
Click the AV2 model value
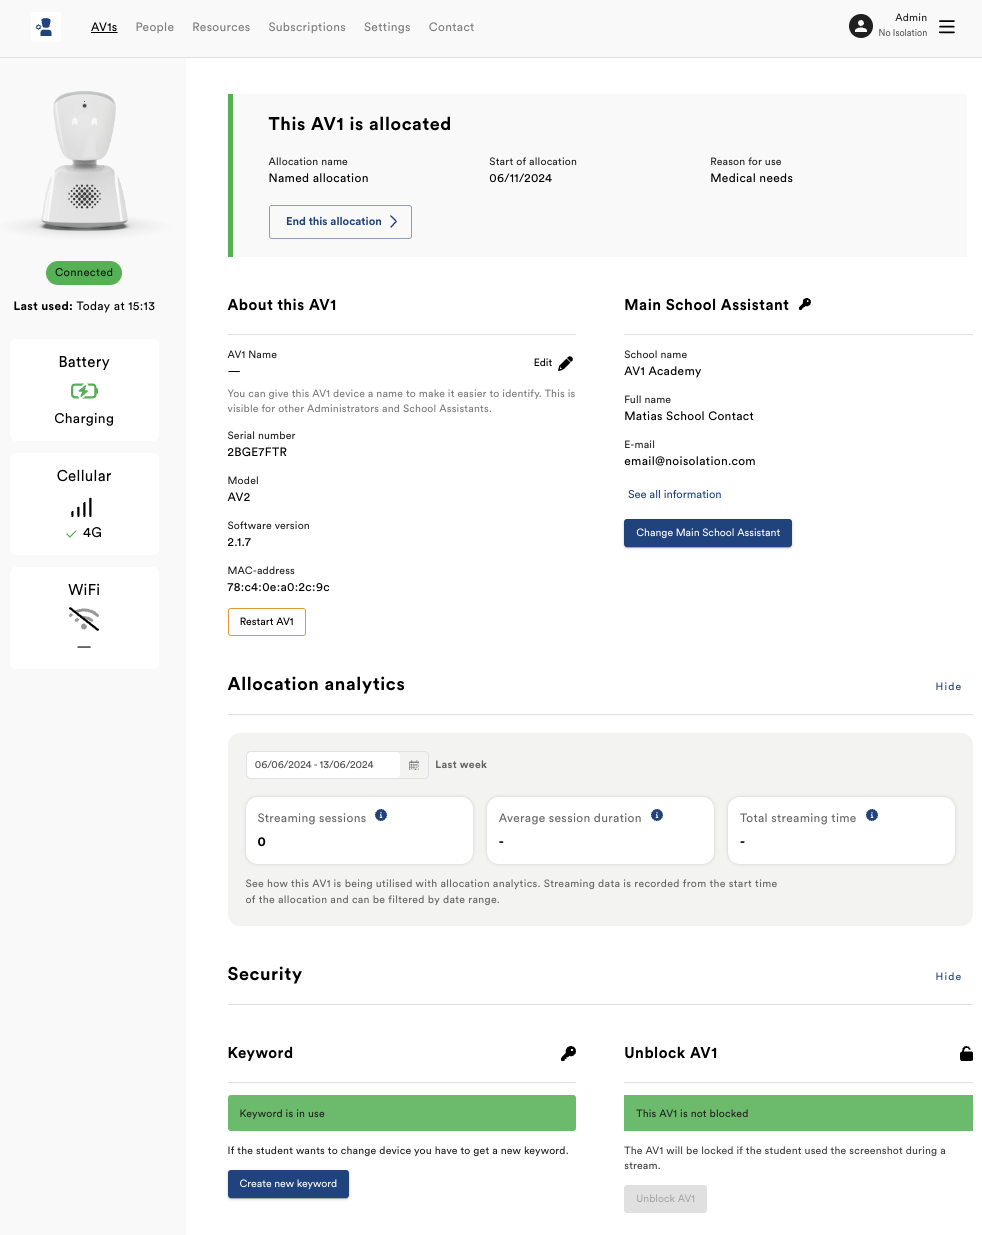(x=239, y=497)
